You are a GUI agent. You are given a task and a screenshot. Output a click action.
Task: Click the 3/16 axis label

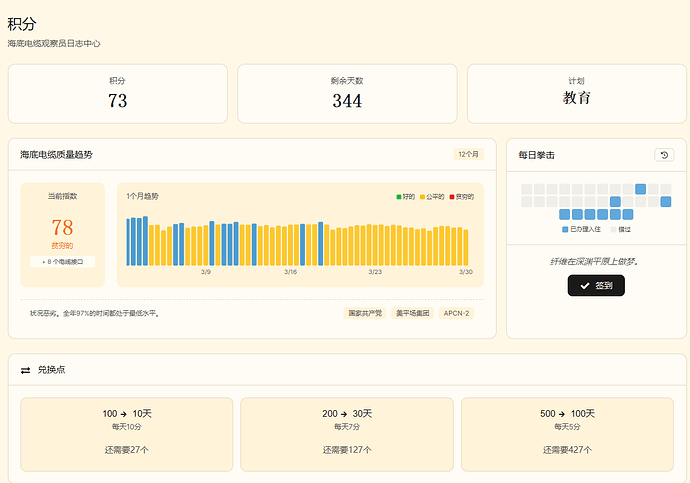(290, 272)
